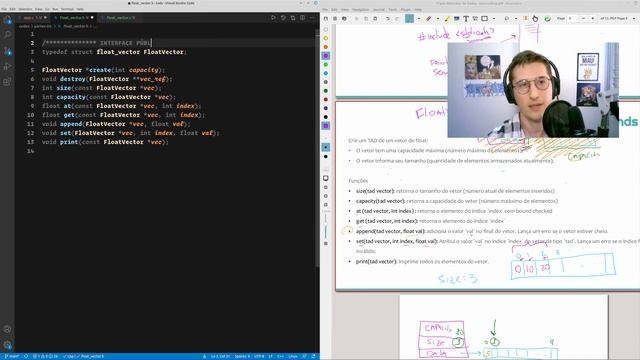The image size is (640, 360).
Task: Open the selection tool dropdown arrow
Action: click(516, 18)
